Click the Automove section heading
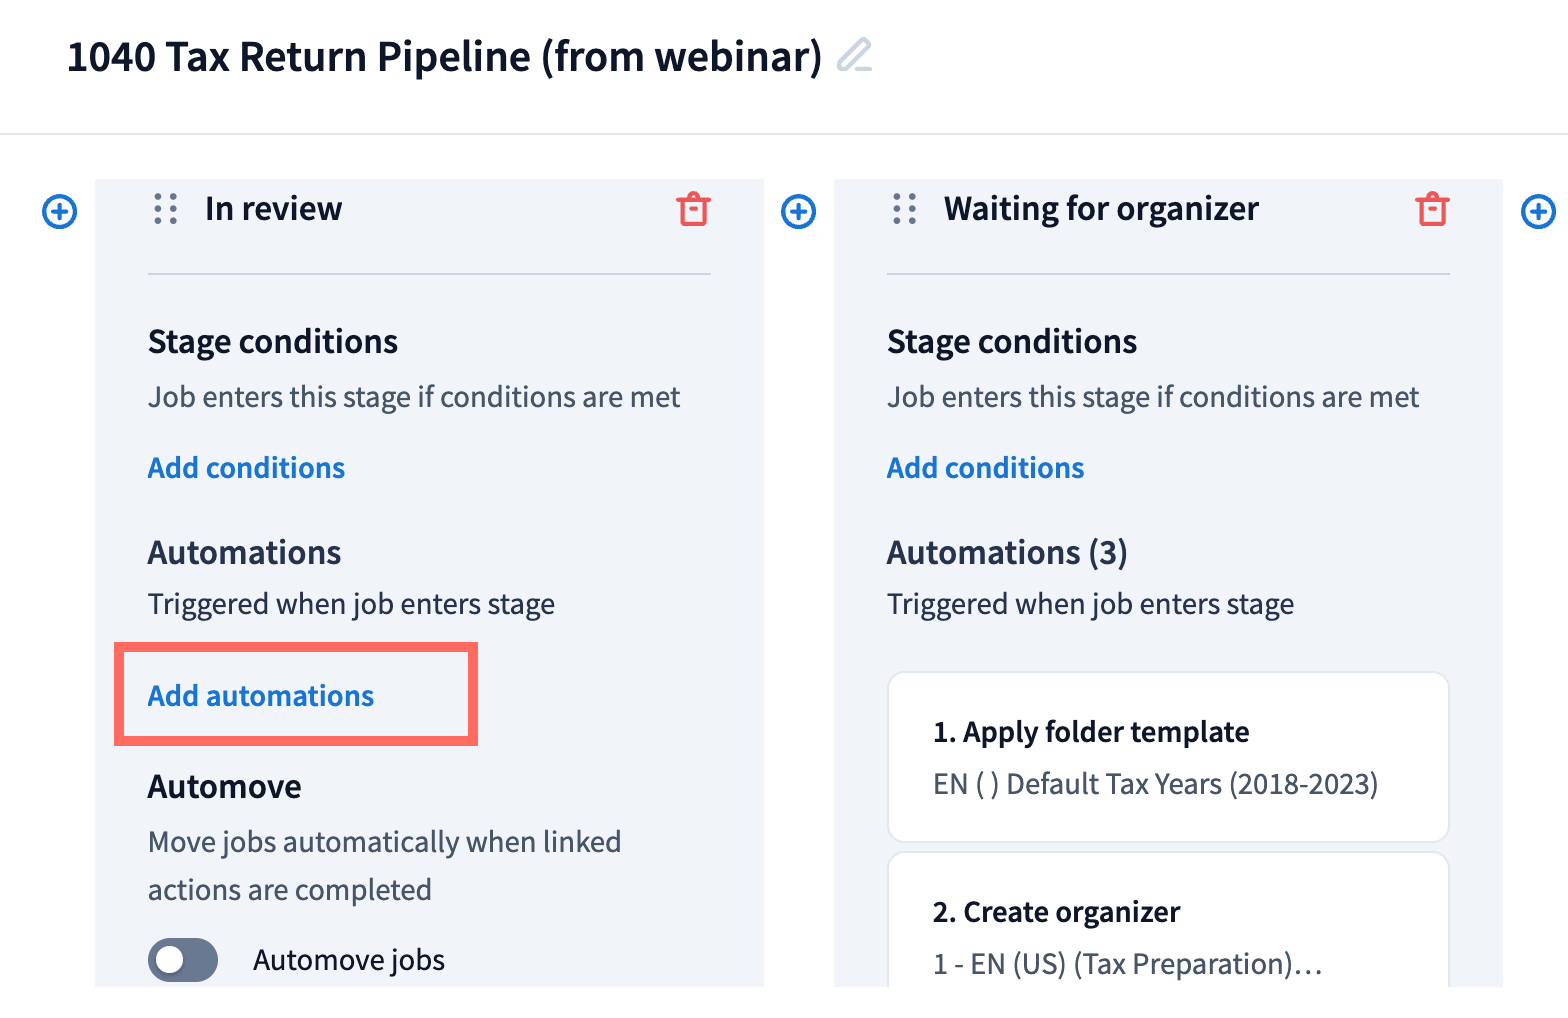 [x=225, y=787]
